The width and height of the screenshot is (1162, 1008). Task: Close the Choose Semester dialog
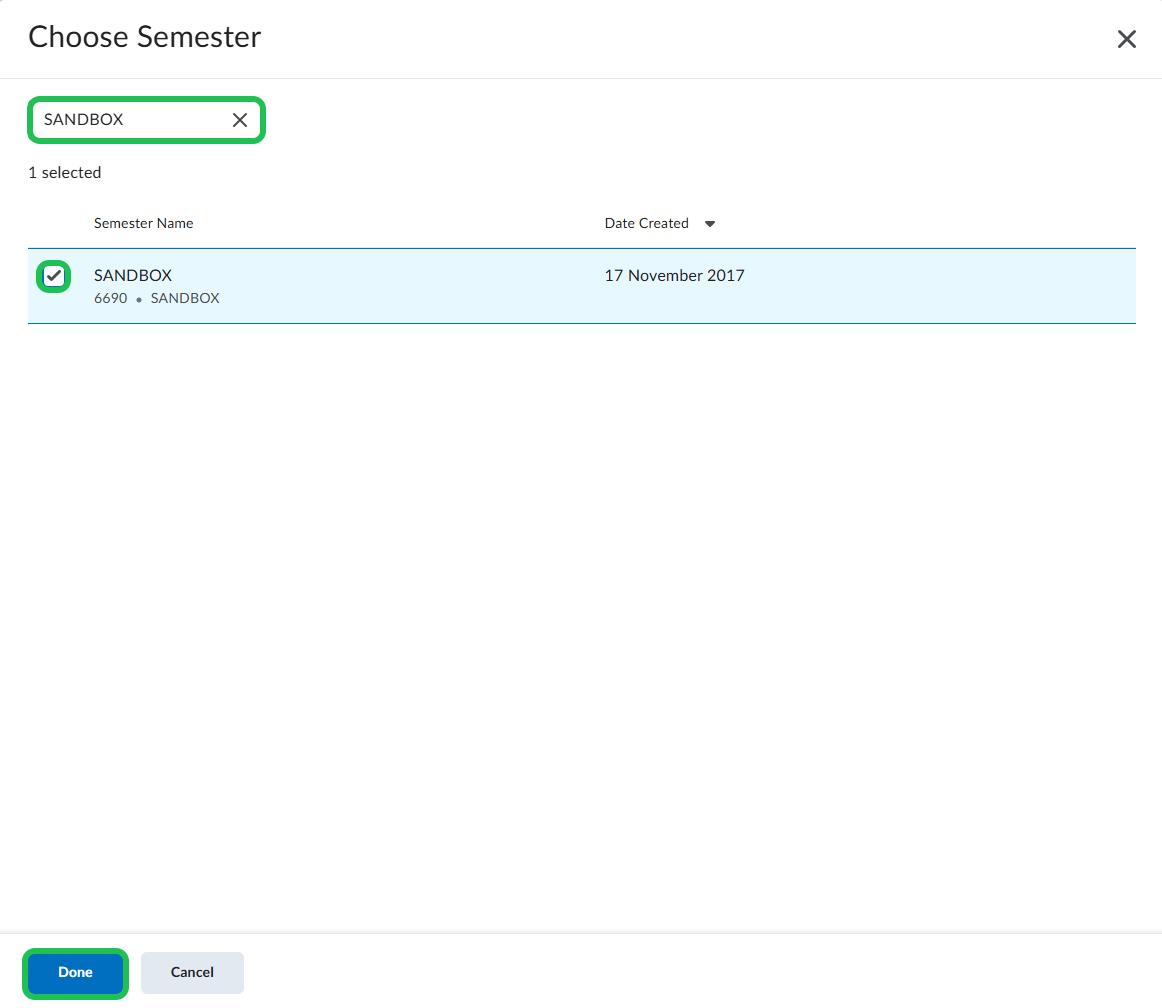(x=1126, y=39)
